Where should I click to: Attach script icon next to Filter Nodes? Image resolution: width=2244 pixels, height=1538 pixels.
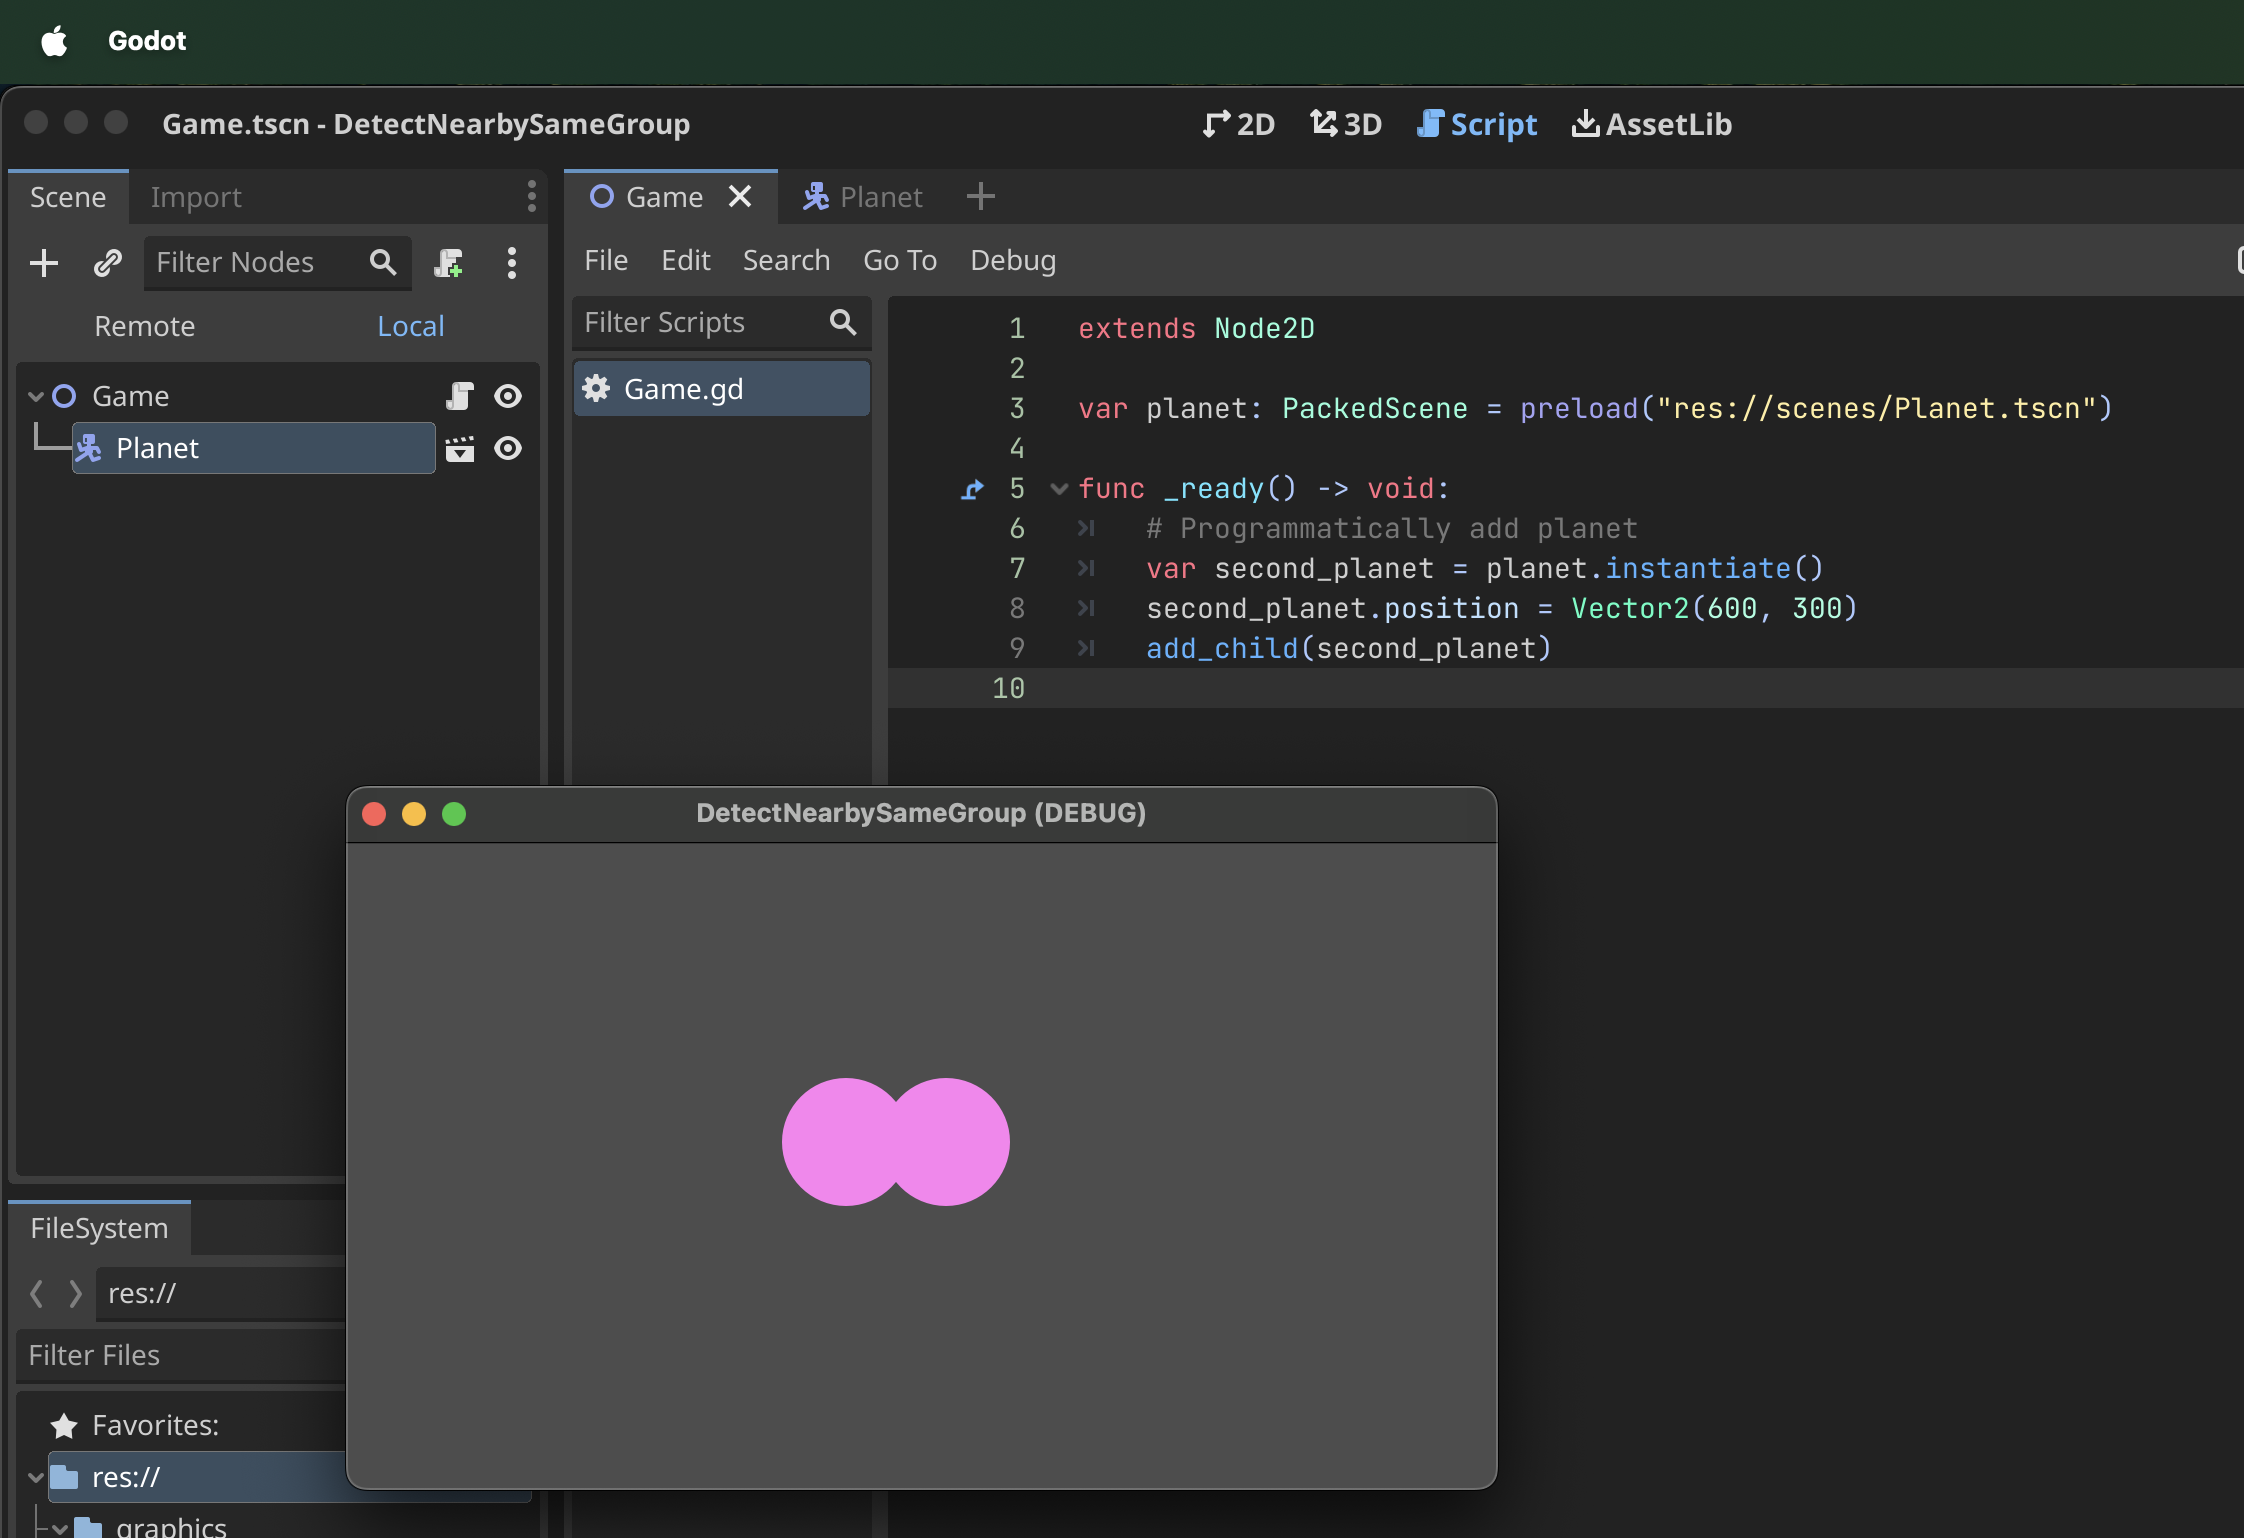pyautogui.click(x=448, y=263)
